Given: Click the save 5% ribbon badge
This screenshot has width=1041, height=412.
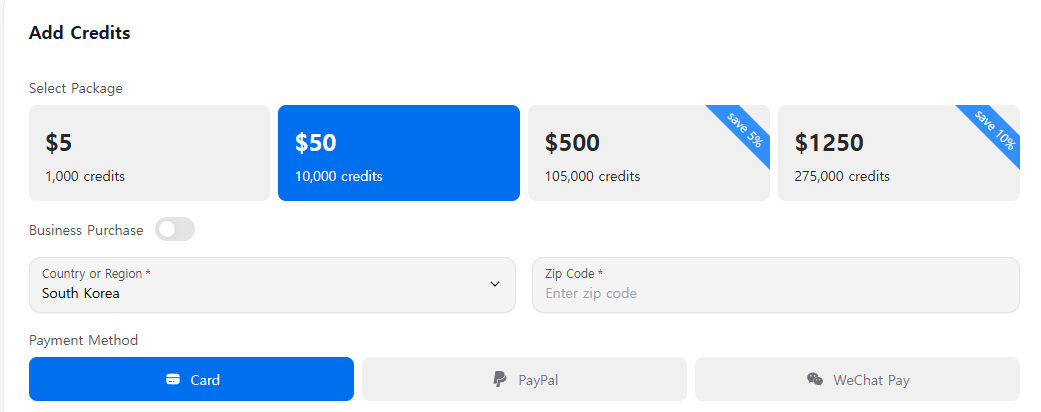Looking at the screenshot, I should (x=745, y=130).
